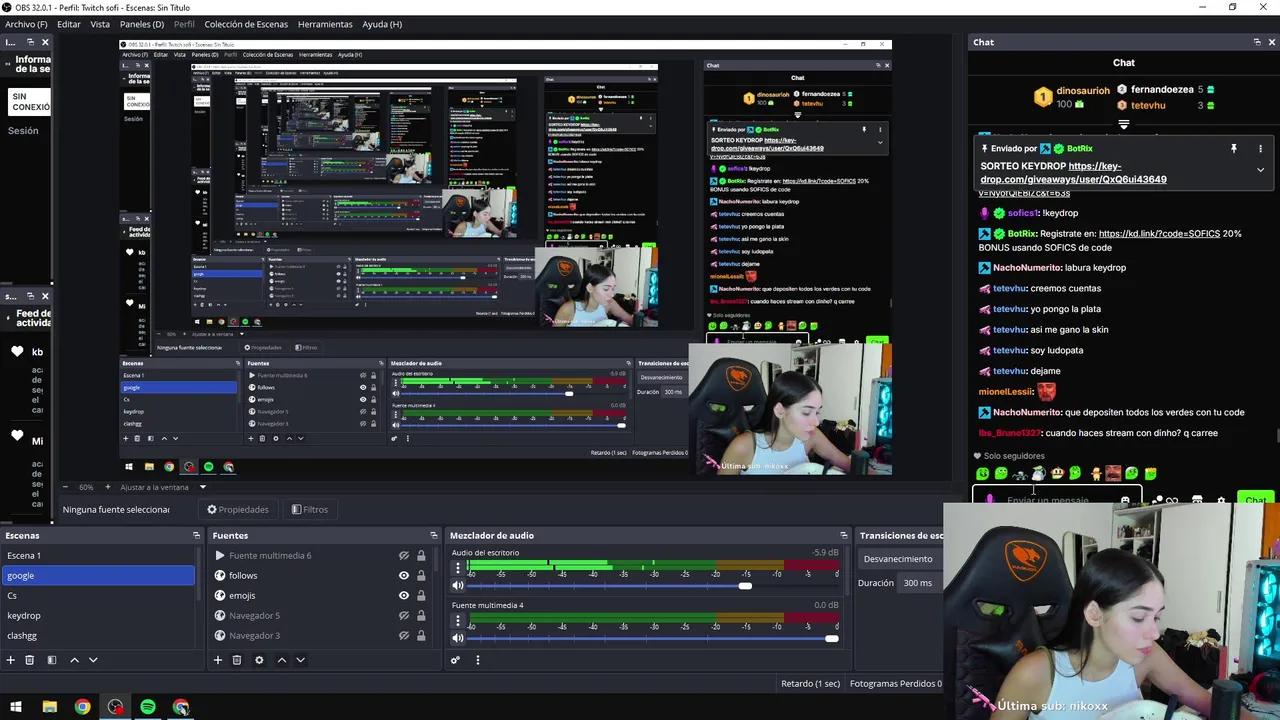This screenshot has width=1280, height=720.
Task: Delete selected scene with trash icon
Action: [x=30, y=660]
